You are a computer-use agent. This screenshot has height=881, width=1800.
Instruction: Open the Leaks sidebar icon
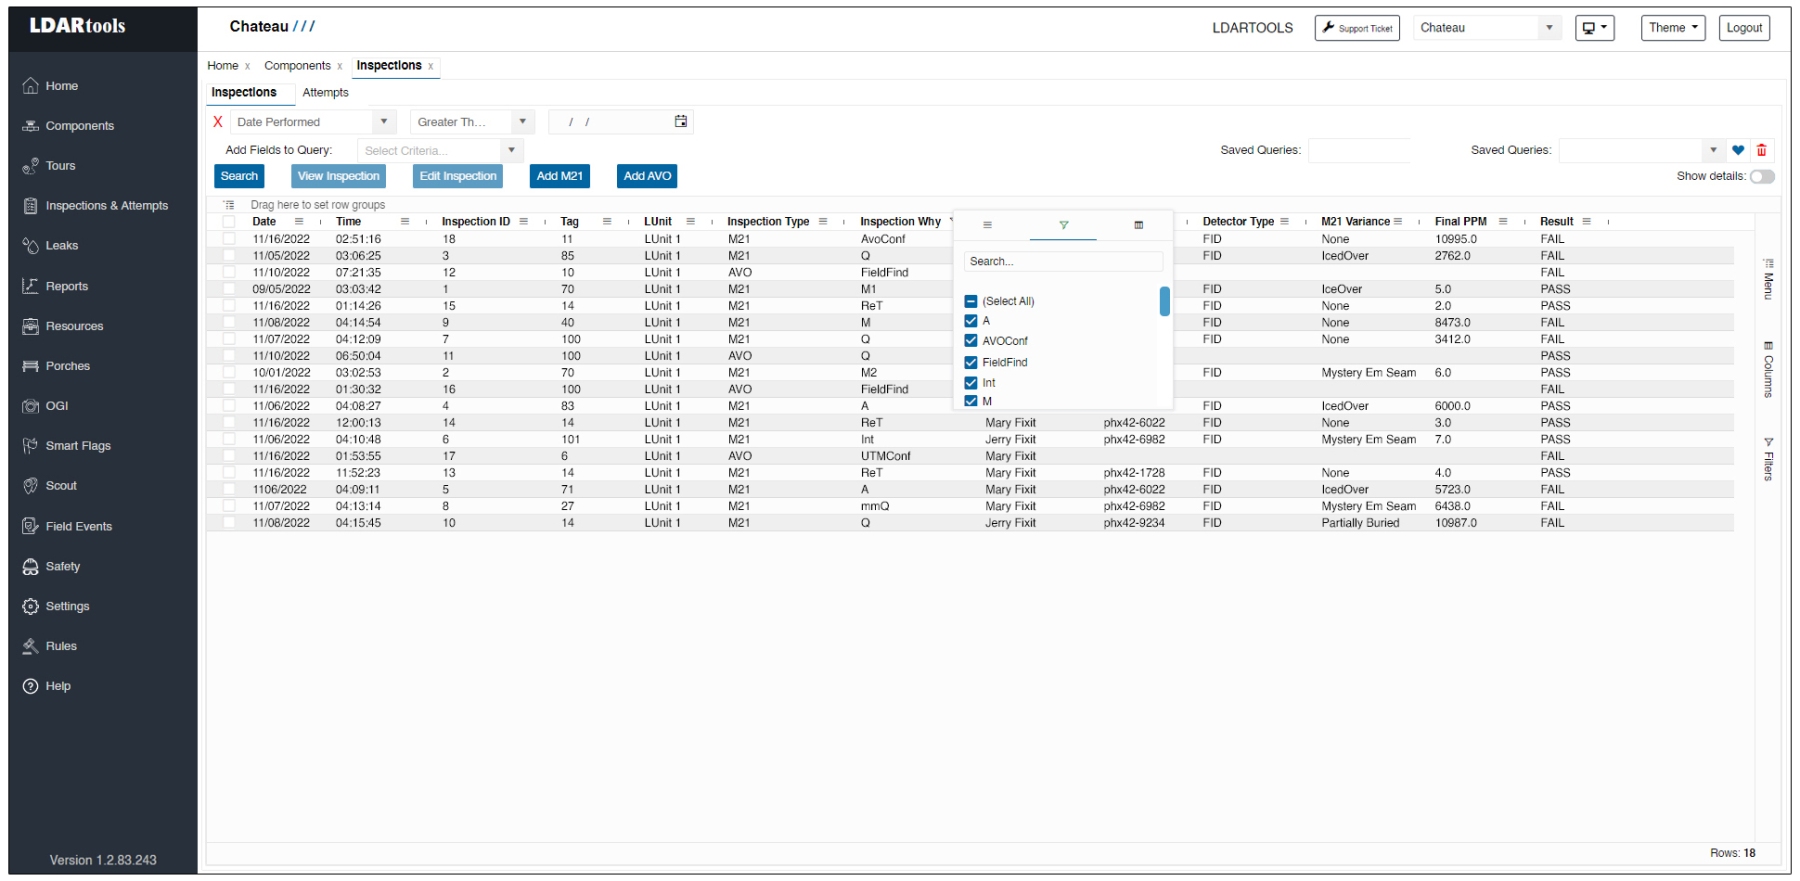[x=31, y=246]
